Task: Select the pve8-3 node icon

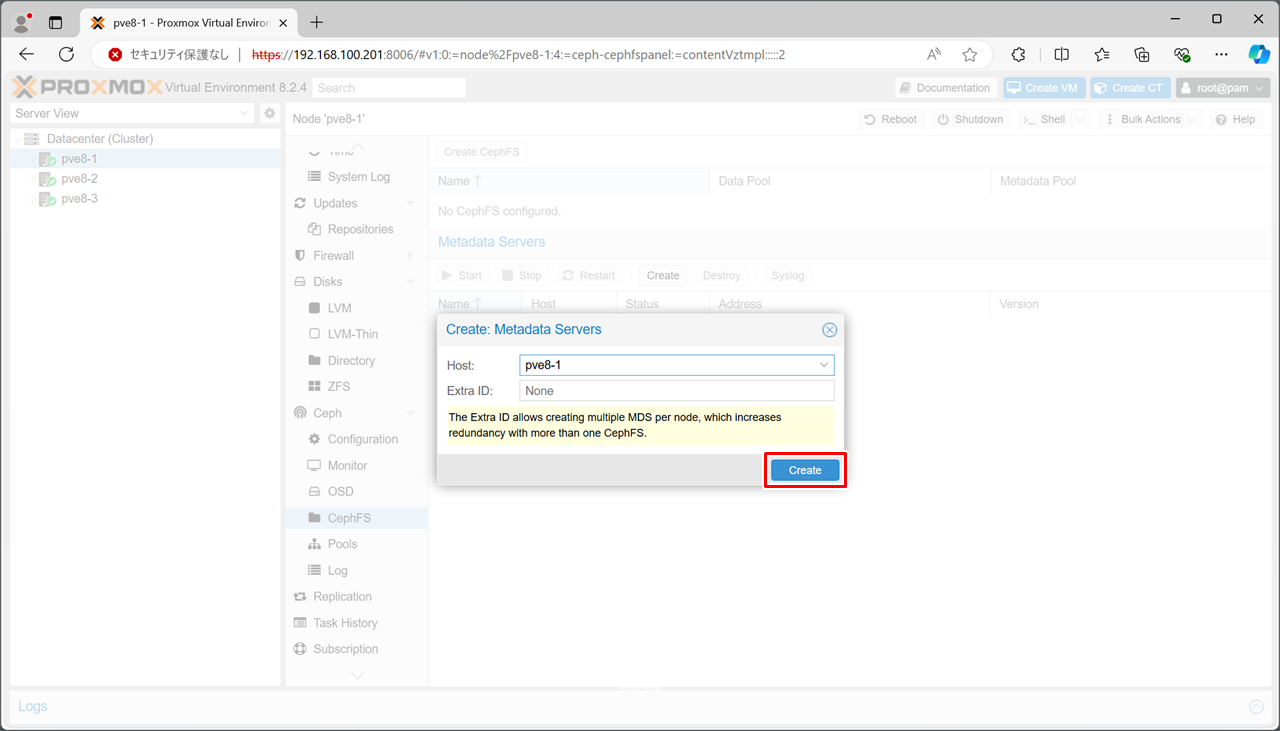Action: [47, 199]
